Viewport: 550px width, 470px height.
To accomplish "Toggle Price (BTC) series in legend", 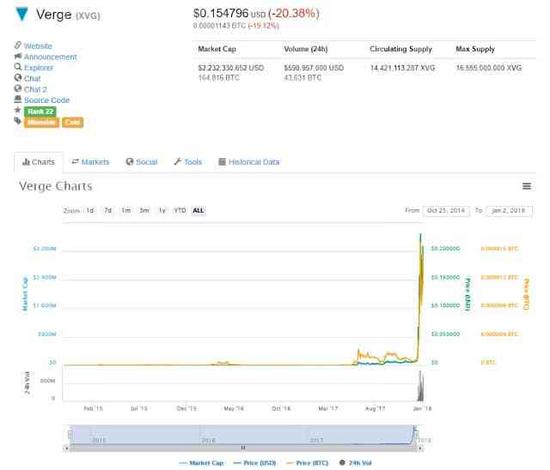I will tap(307, 463).
